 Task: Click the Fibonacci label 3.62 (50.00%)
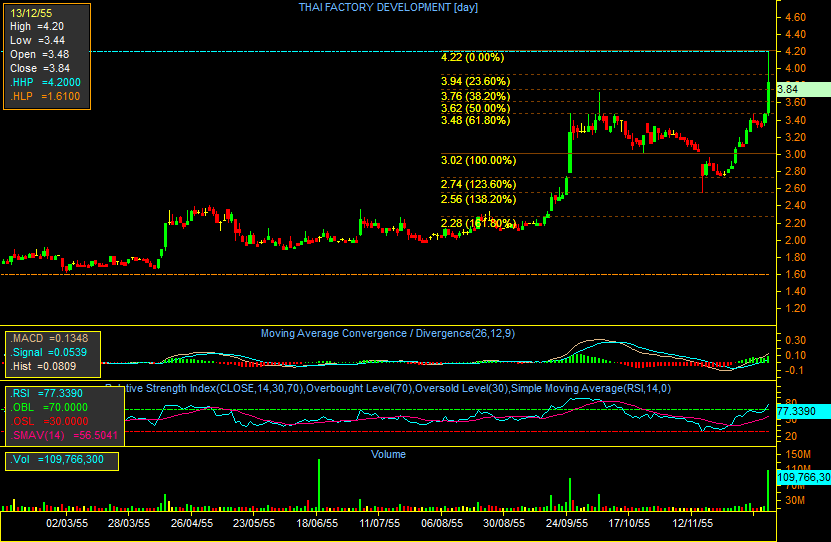475,108
